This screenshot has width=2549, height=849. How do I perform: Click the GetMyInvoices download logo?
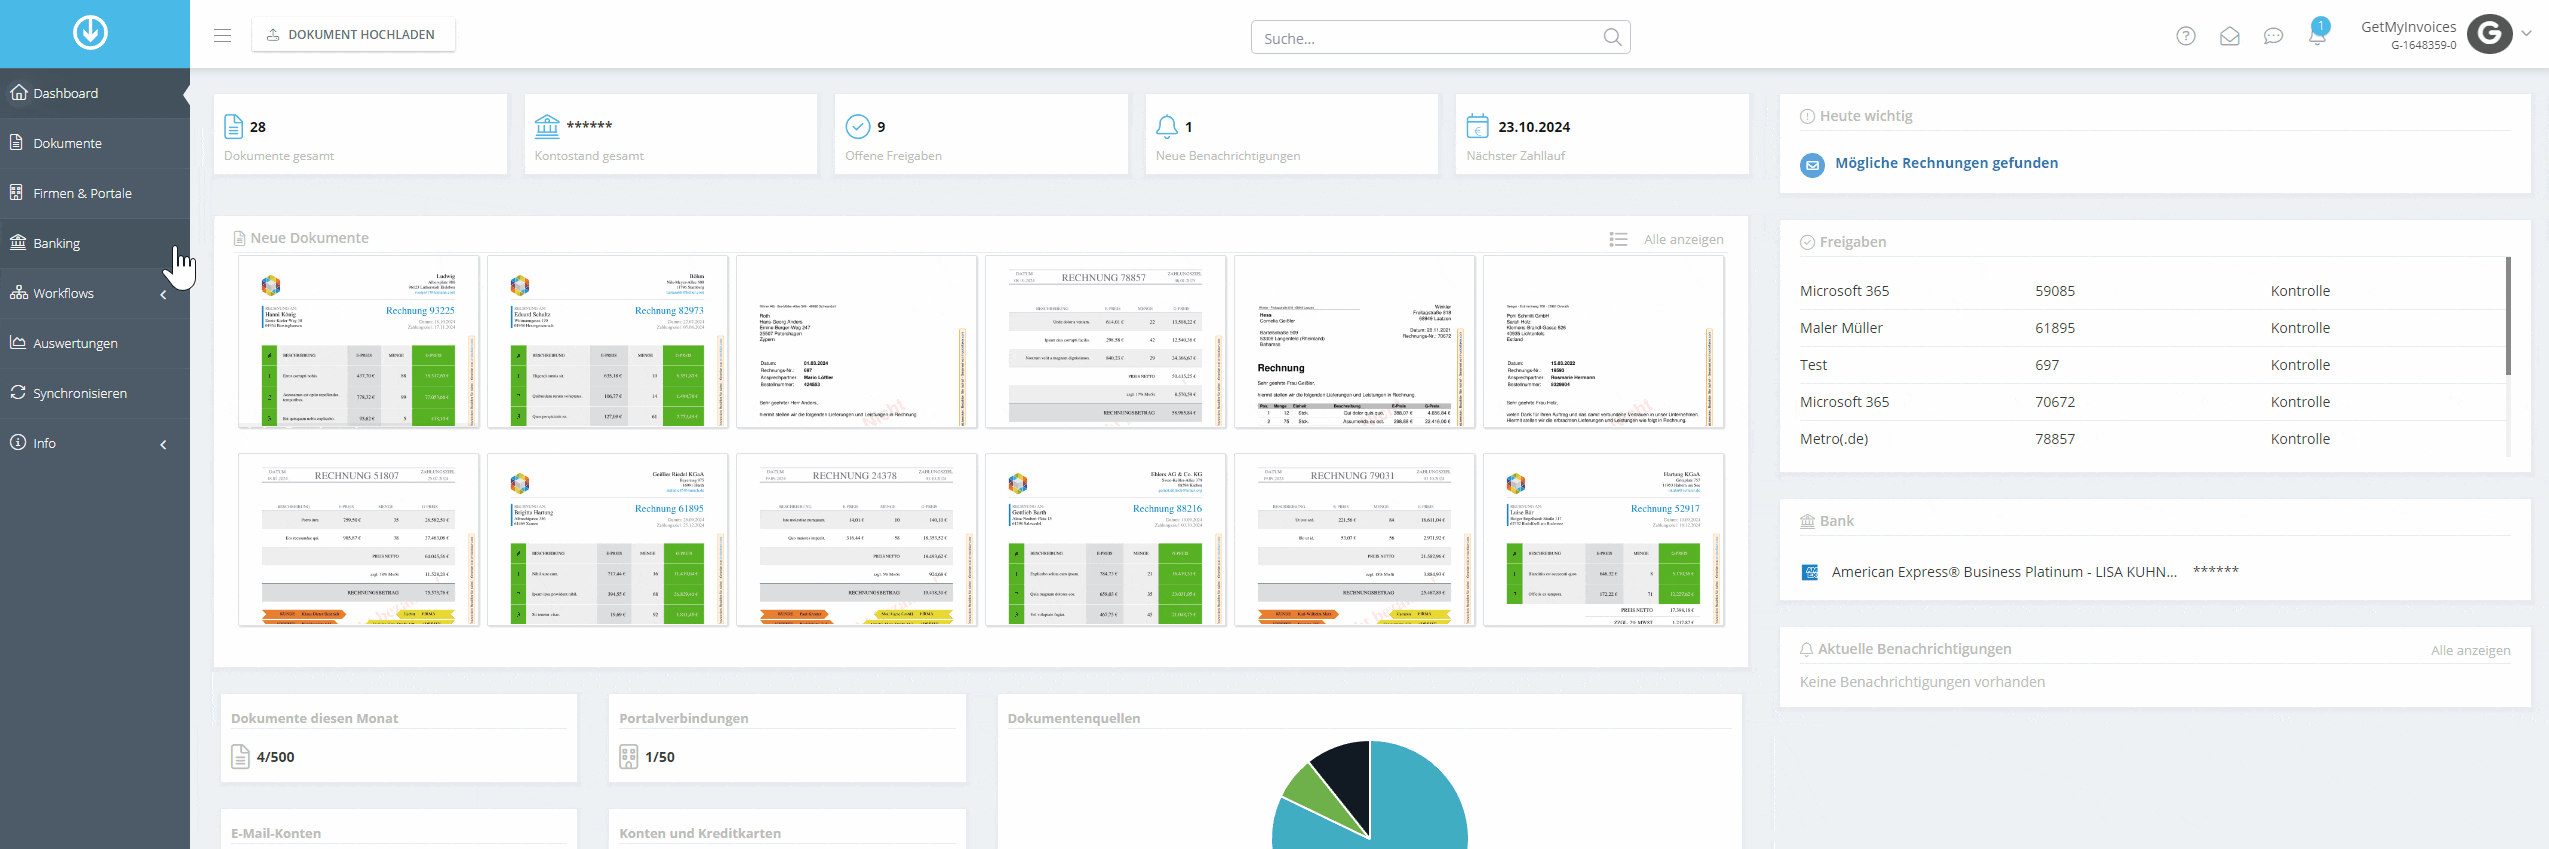[90, 33]
